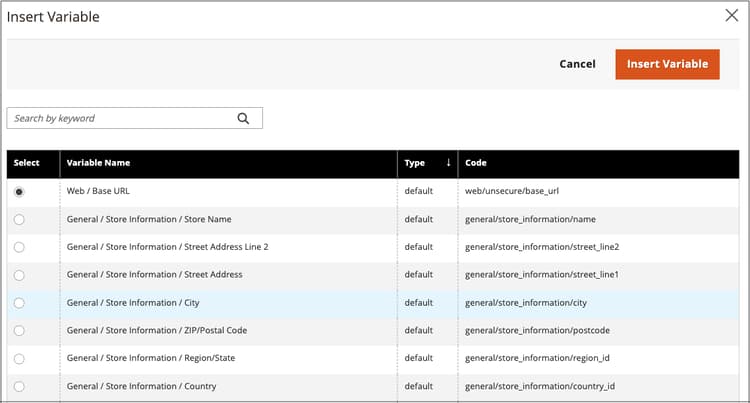This screenshot has height=403, width=750.
Task: Pick the Country variable radio button
Action: (19, 386)
